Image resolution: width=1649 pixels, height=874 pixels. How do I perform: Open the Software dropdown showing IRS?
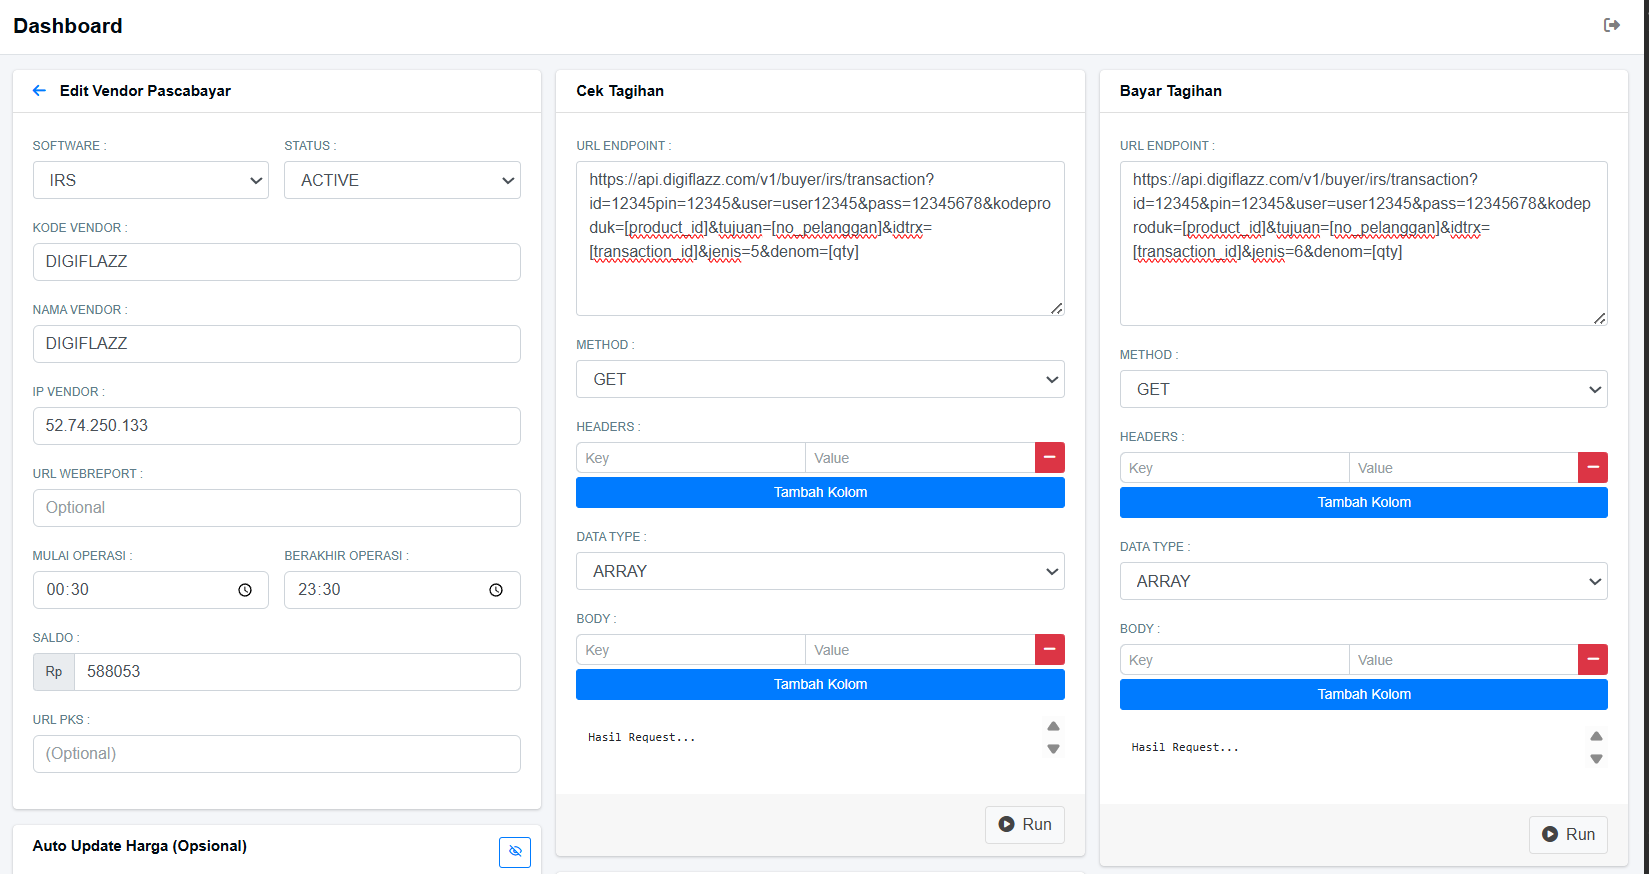[151, 181]
